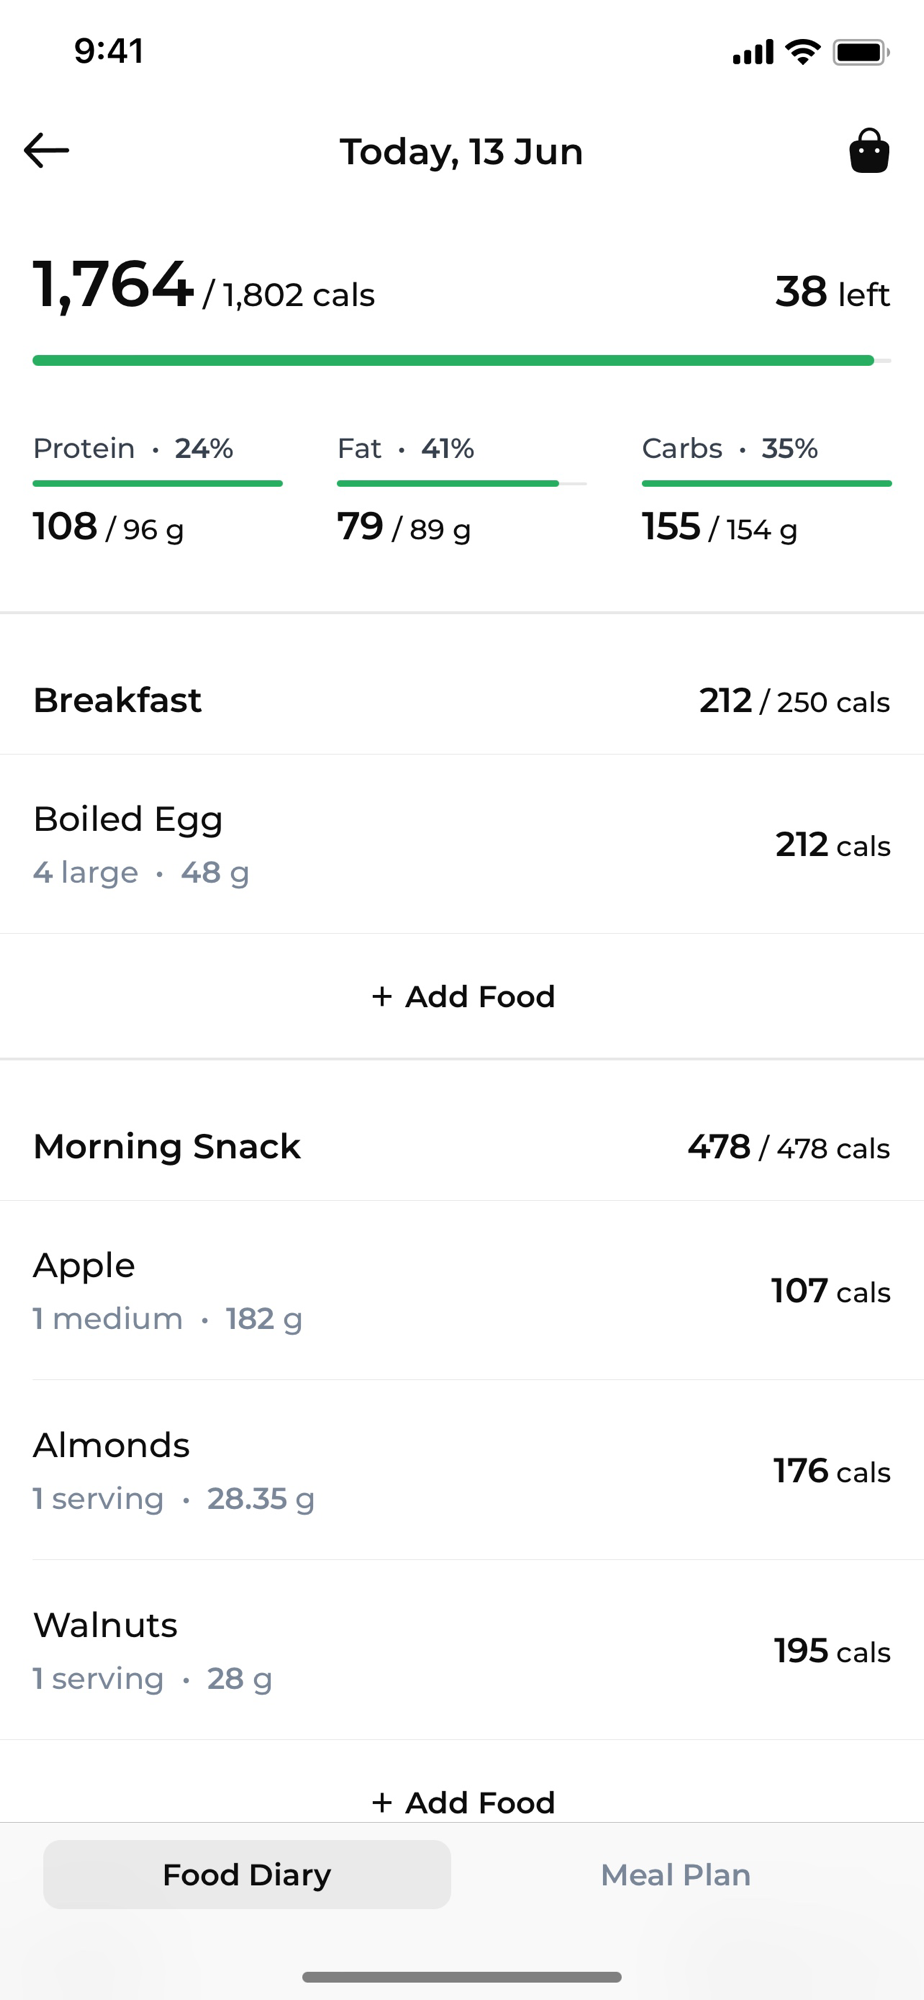This screenshot has height=2000, width=924.
Task: Tap the Carbs progress bar
Action: [x=766, y=484]
